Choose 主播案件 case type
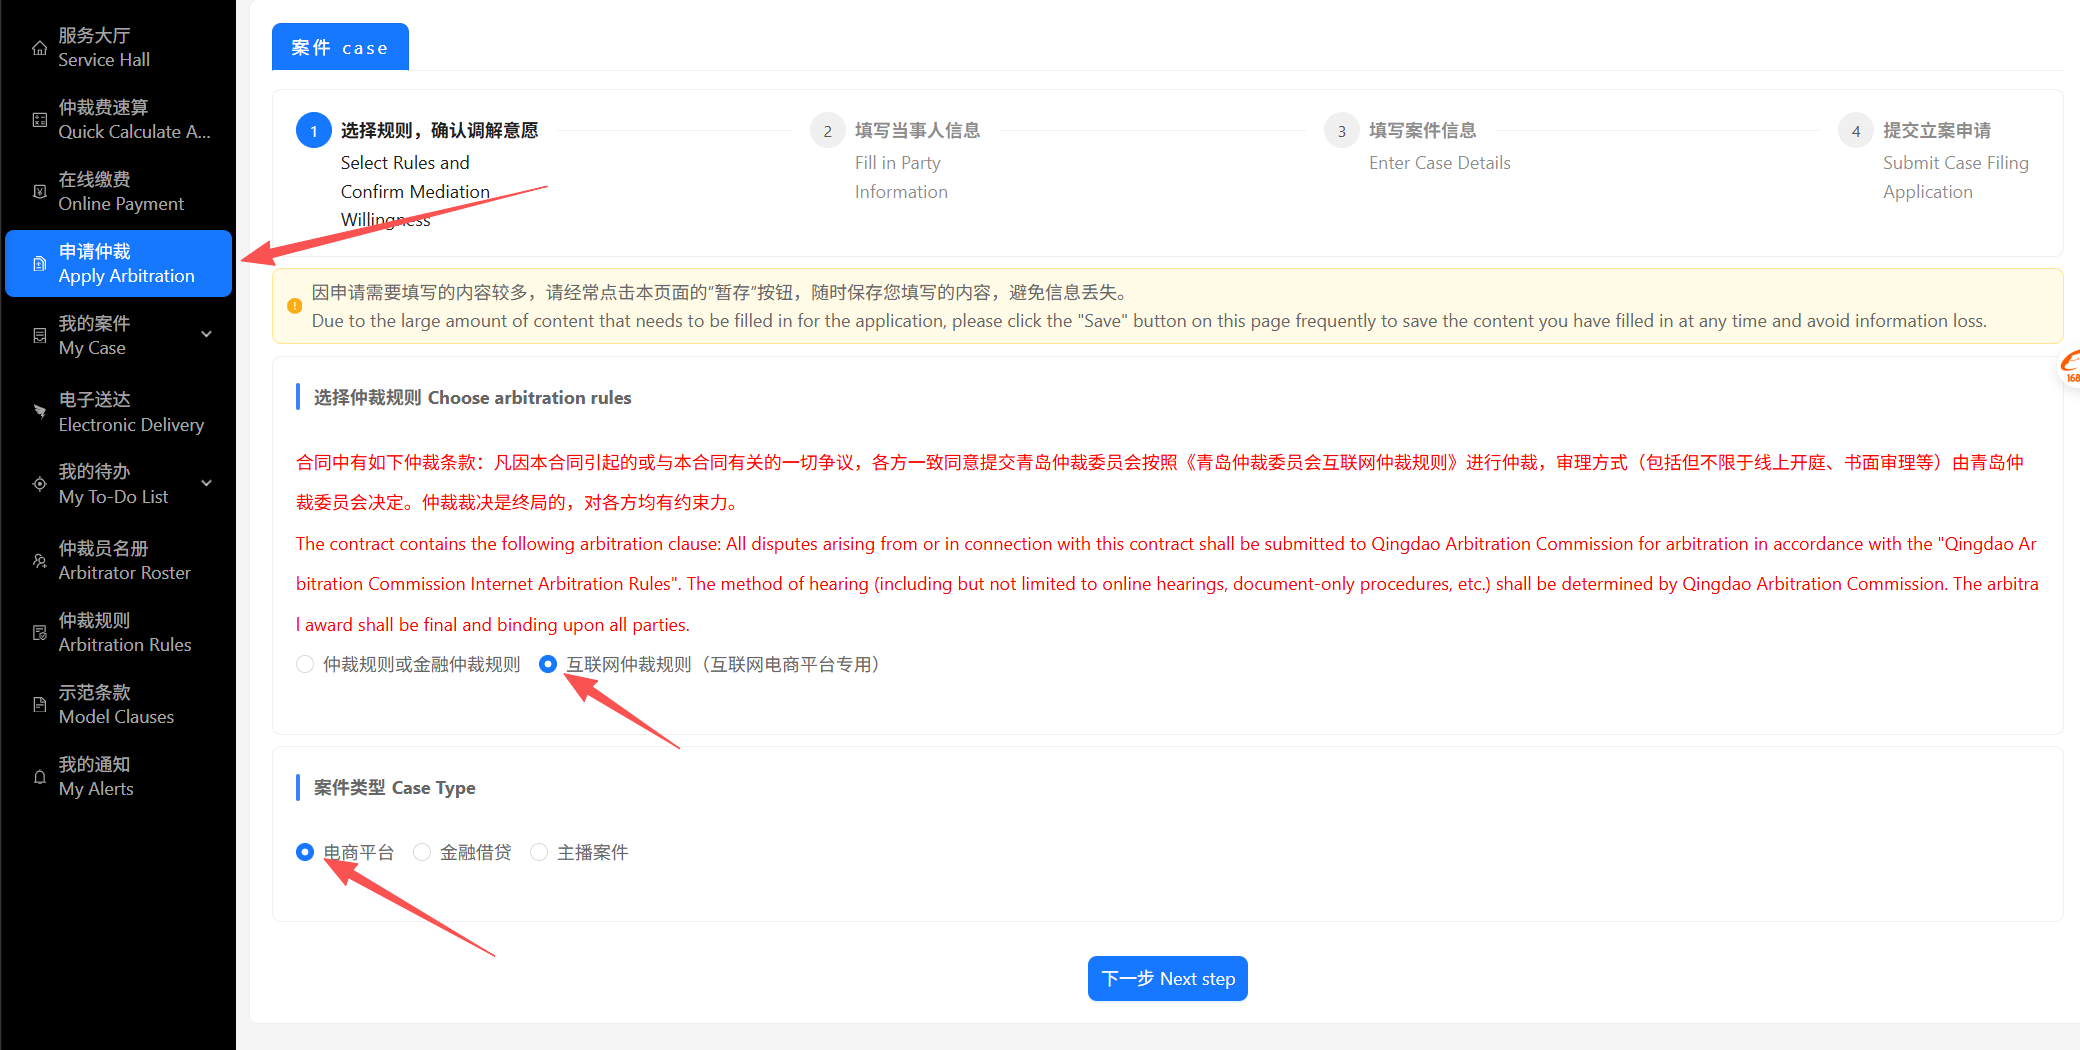This screenshot has height=1050, width=2080. point(539,852)
